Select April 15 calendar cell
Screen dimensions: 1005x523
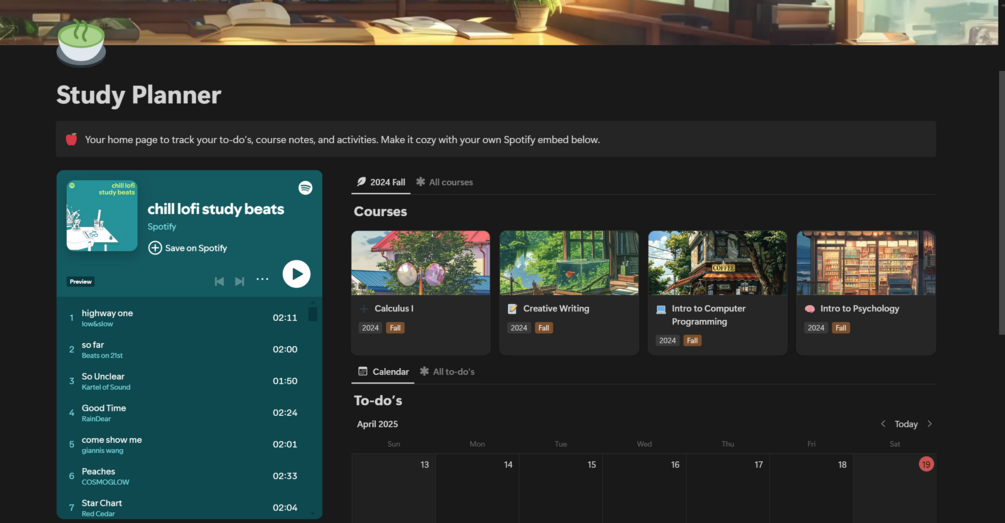(x=561, y=488)
